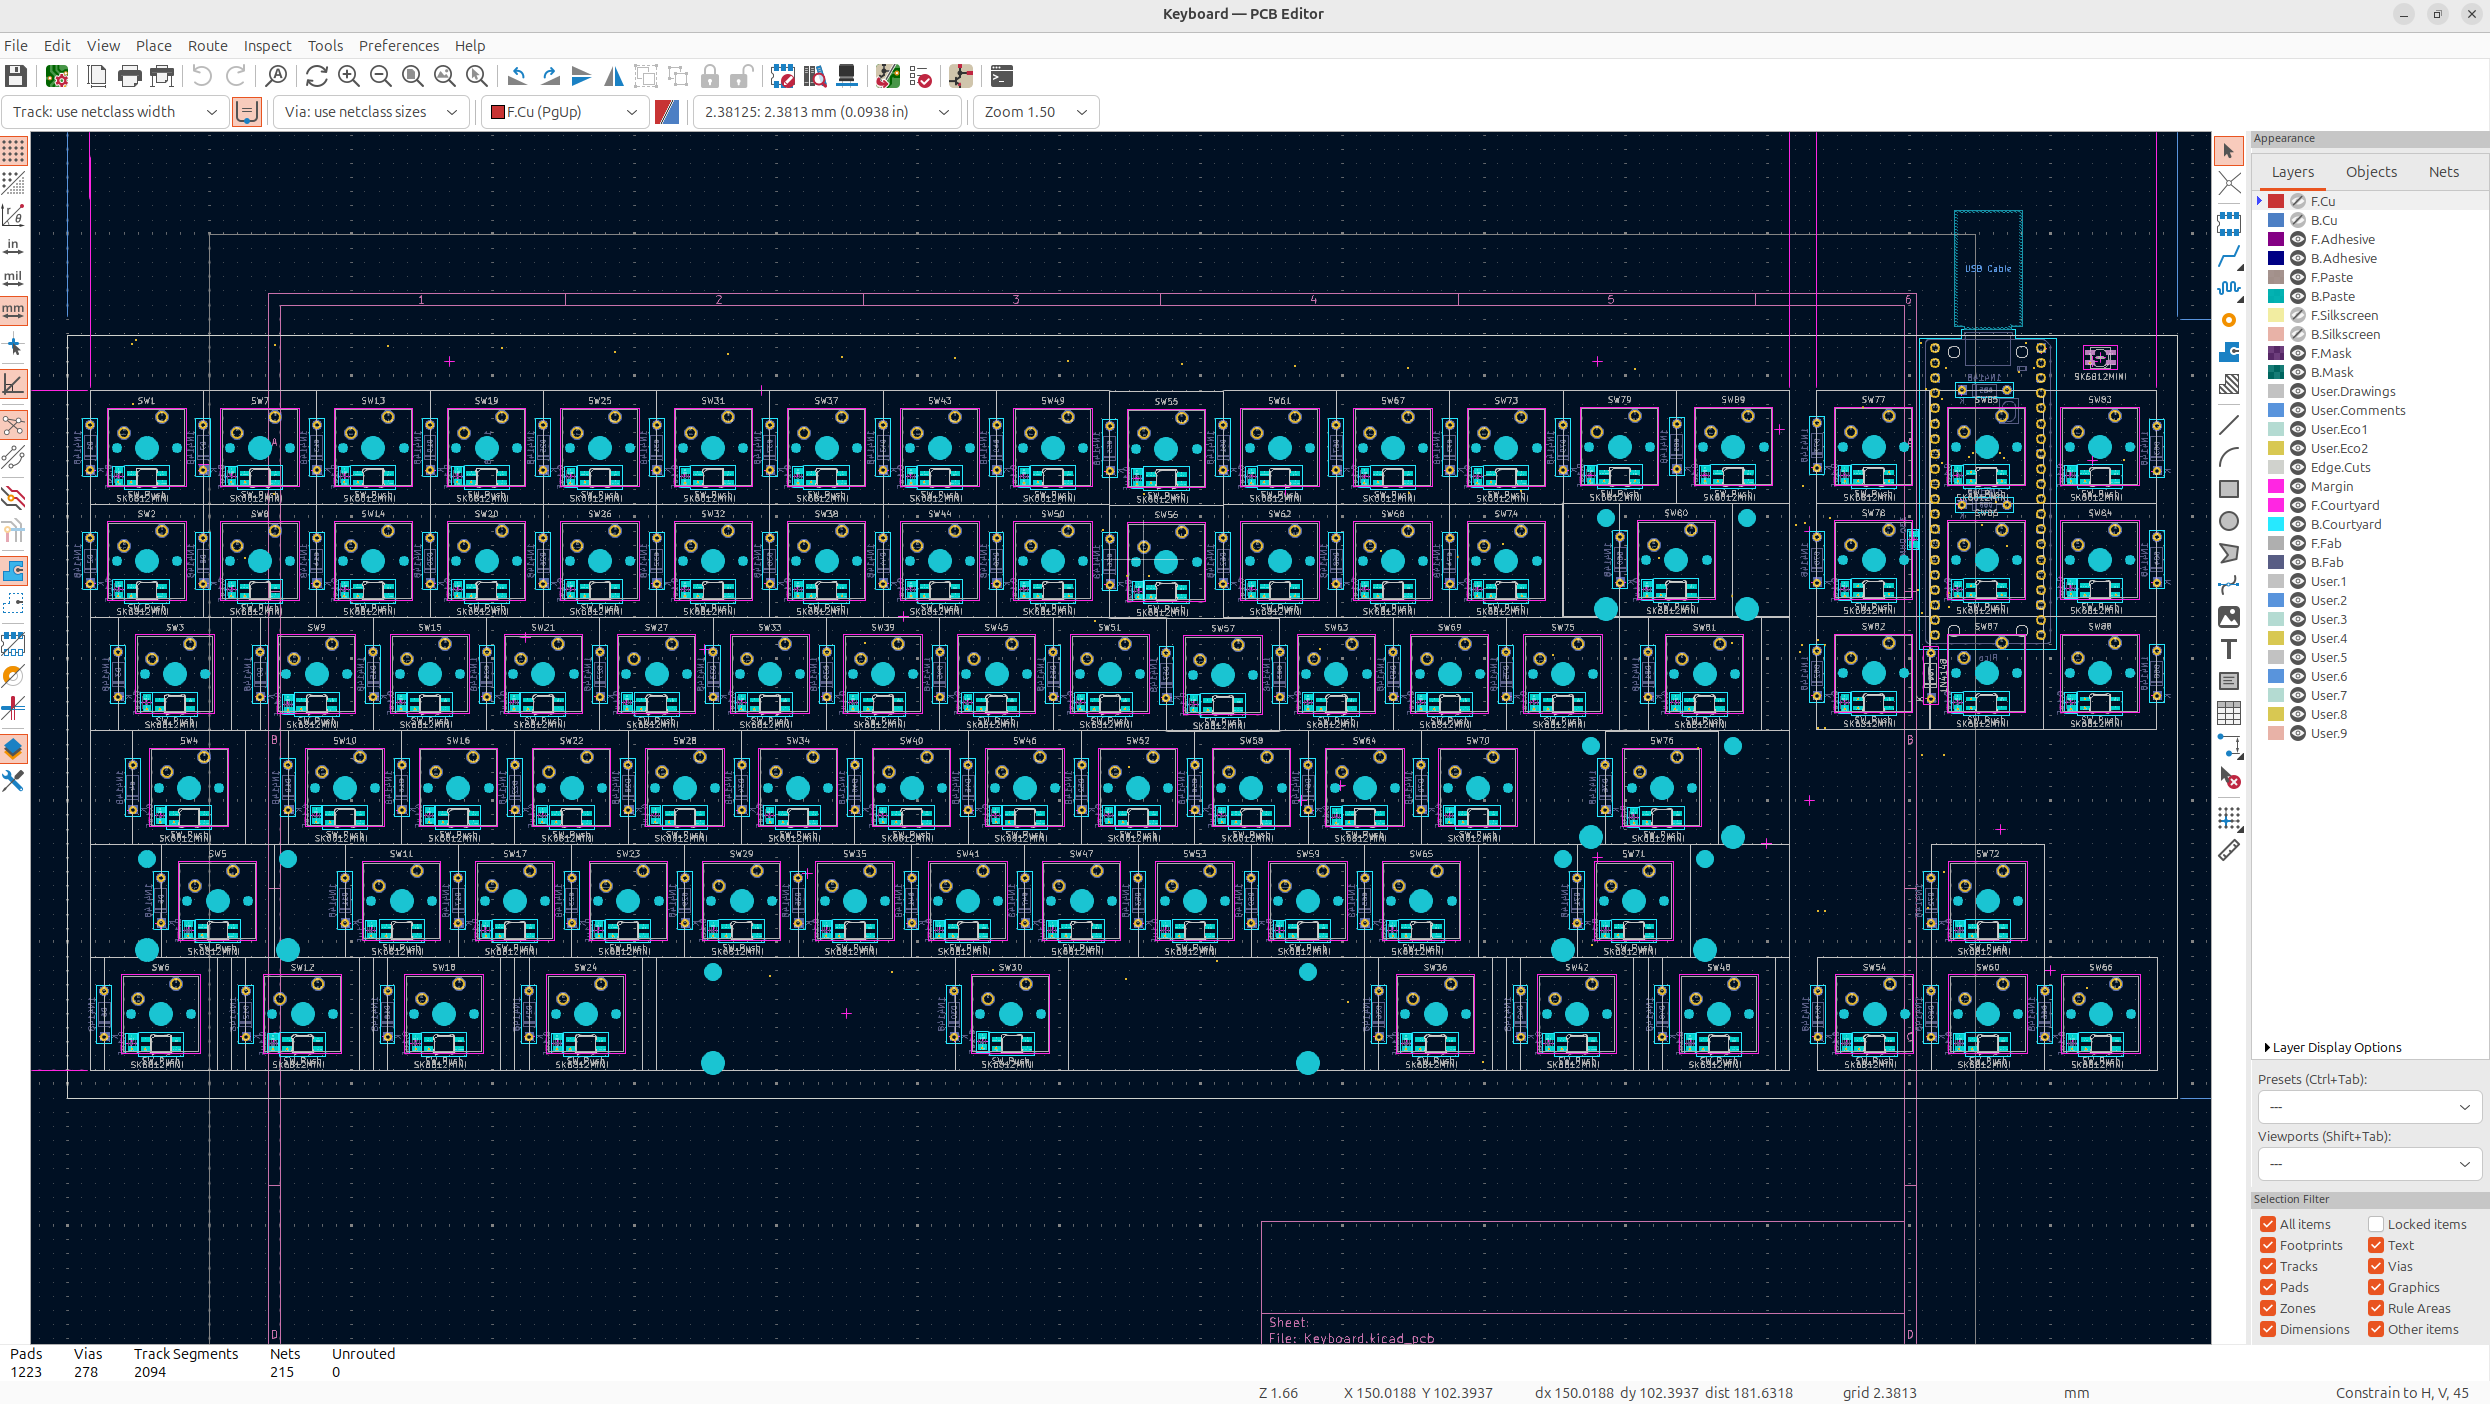Image resolution: width=2490 pixels, height=1404 pixels.
Task: Open the Zoom level dropdown
Action: [x=1036, y=112]
